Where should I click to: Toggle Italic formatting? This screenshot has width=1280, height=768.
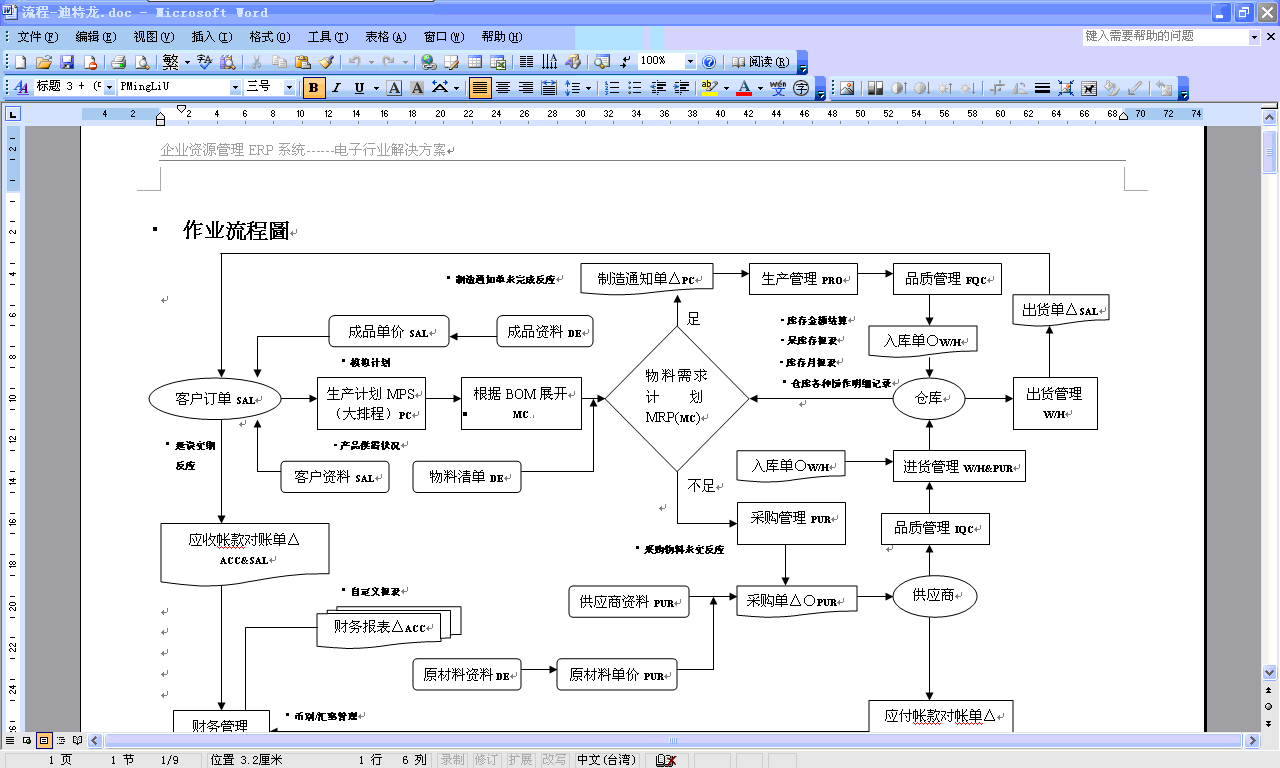[x=337, y=88]
